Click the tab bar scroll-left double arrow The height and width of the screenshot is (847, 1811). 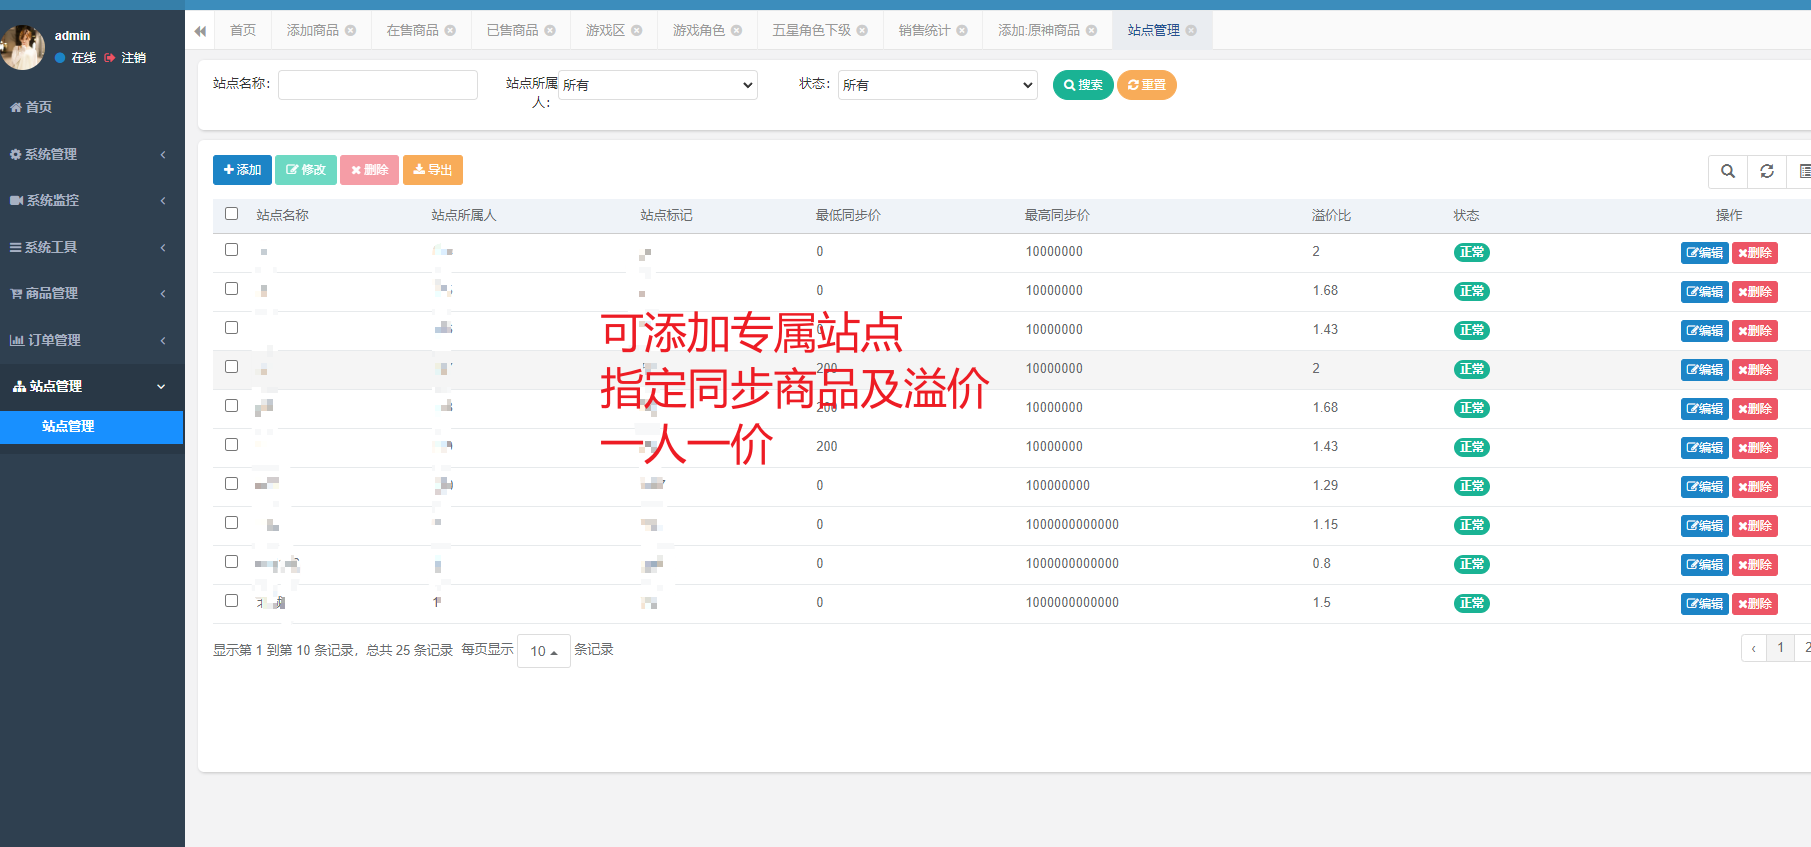pyautogui.click(x=200, y=31)
